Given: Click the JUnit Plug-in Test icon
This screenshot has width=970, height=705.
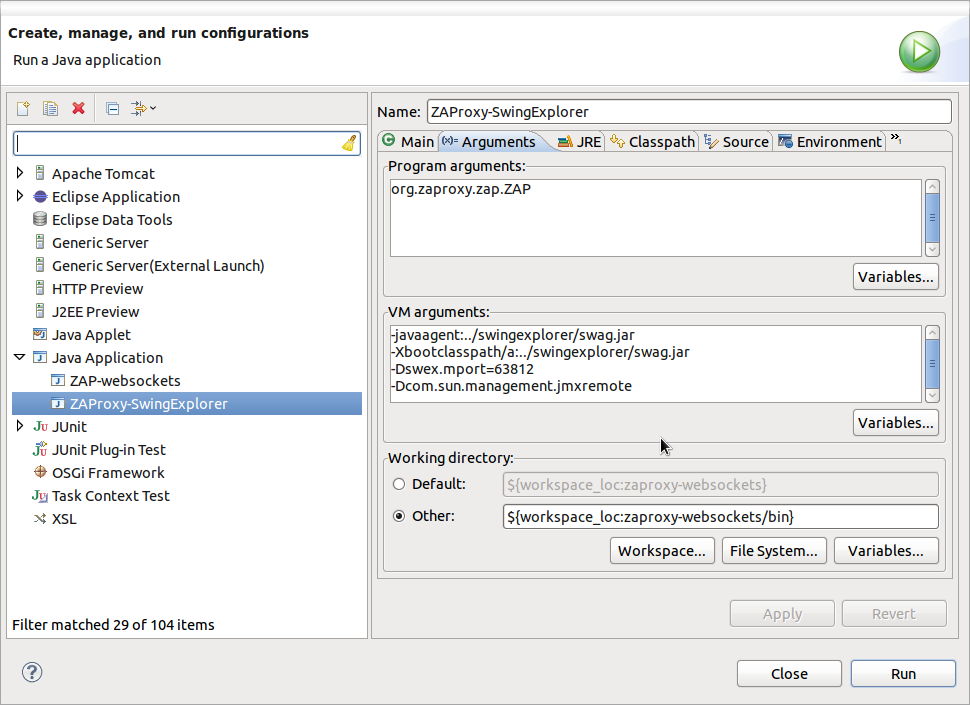Looking at the screenshot, I should pos(40,449).
